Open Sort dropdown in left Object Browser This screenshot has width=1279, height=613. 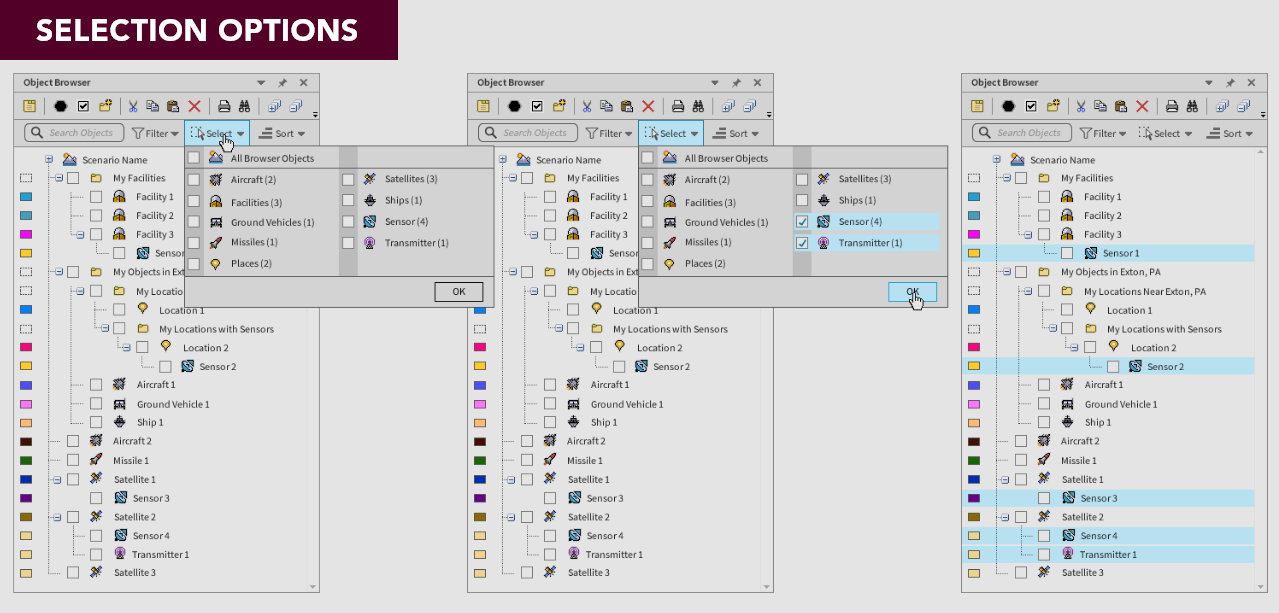click(282, 133)
